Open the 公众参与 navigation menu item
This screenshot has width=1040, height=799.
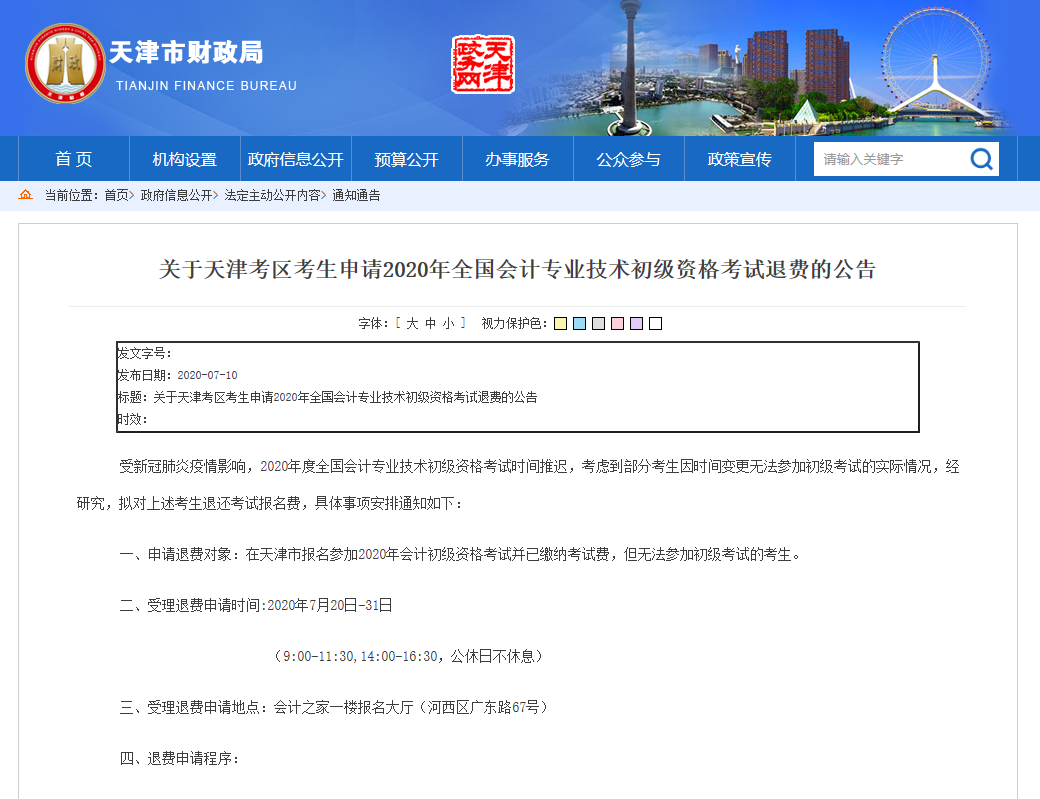[627, 159]
